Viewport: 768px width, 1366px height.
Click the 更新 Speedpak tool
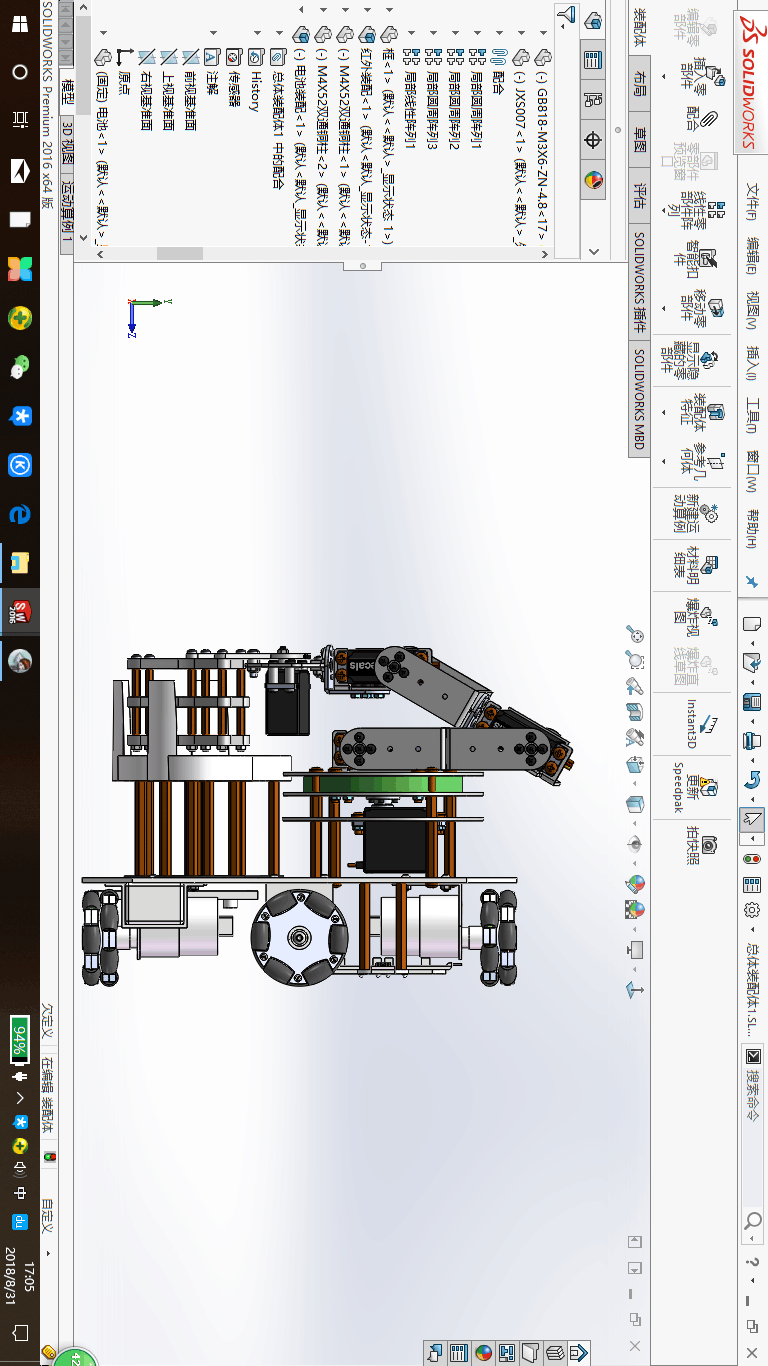pyautogui.click(x=693, y=787)
